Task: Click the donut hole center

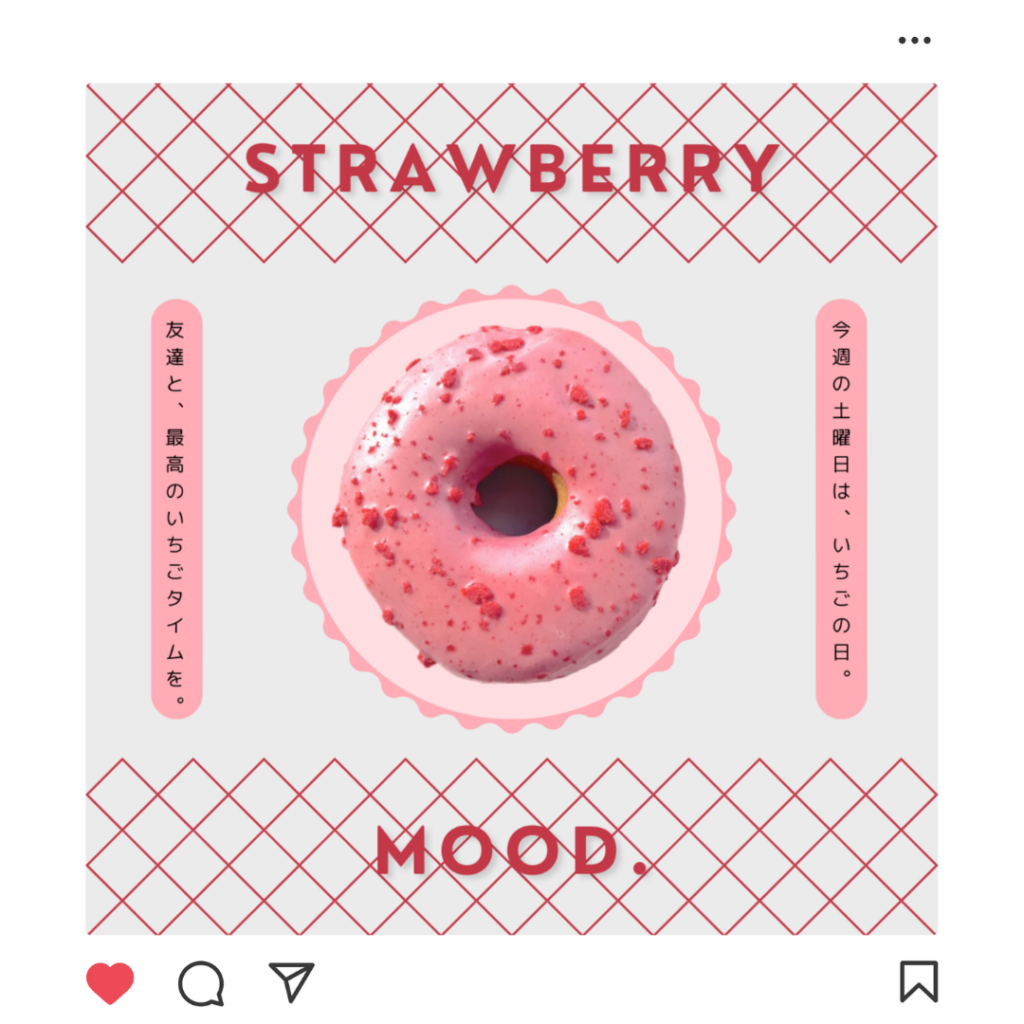Action: pyautogui.click(x=515, y=498)
